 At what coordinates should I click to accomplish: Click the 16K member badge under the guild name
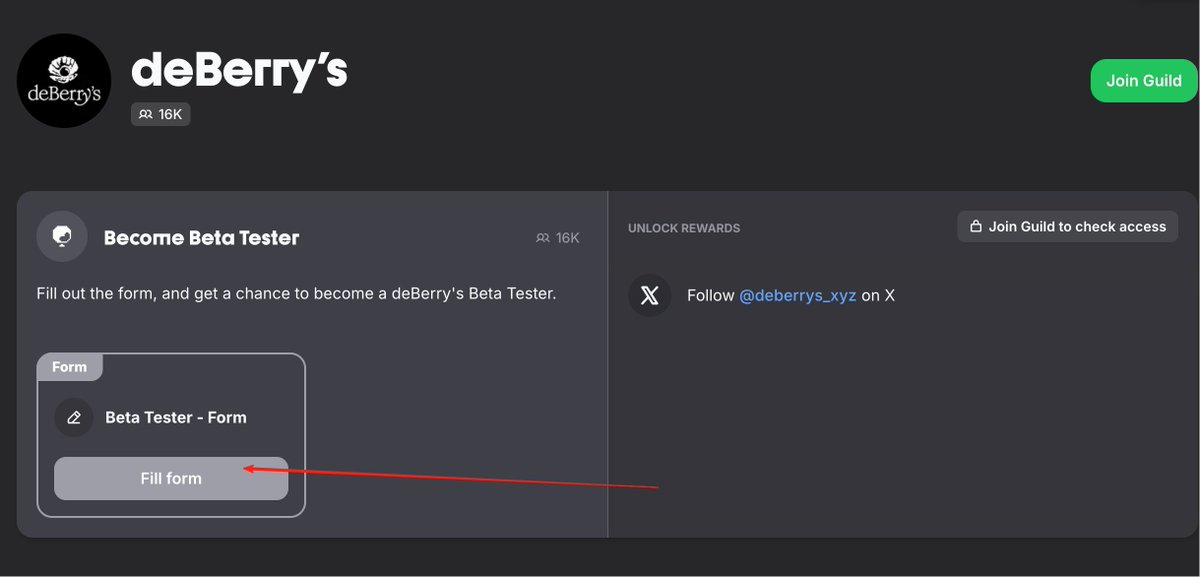160,115
